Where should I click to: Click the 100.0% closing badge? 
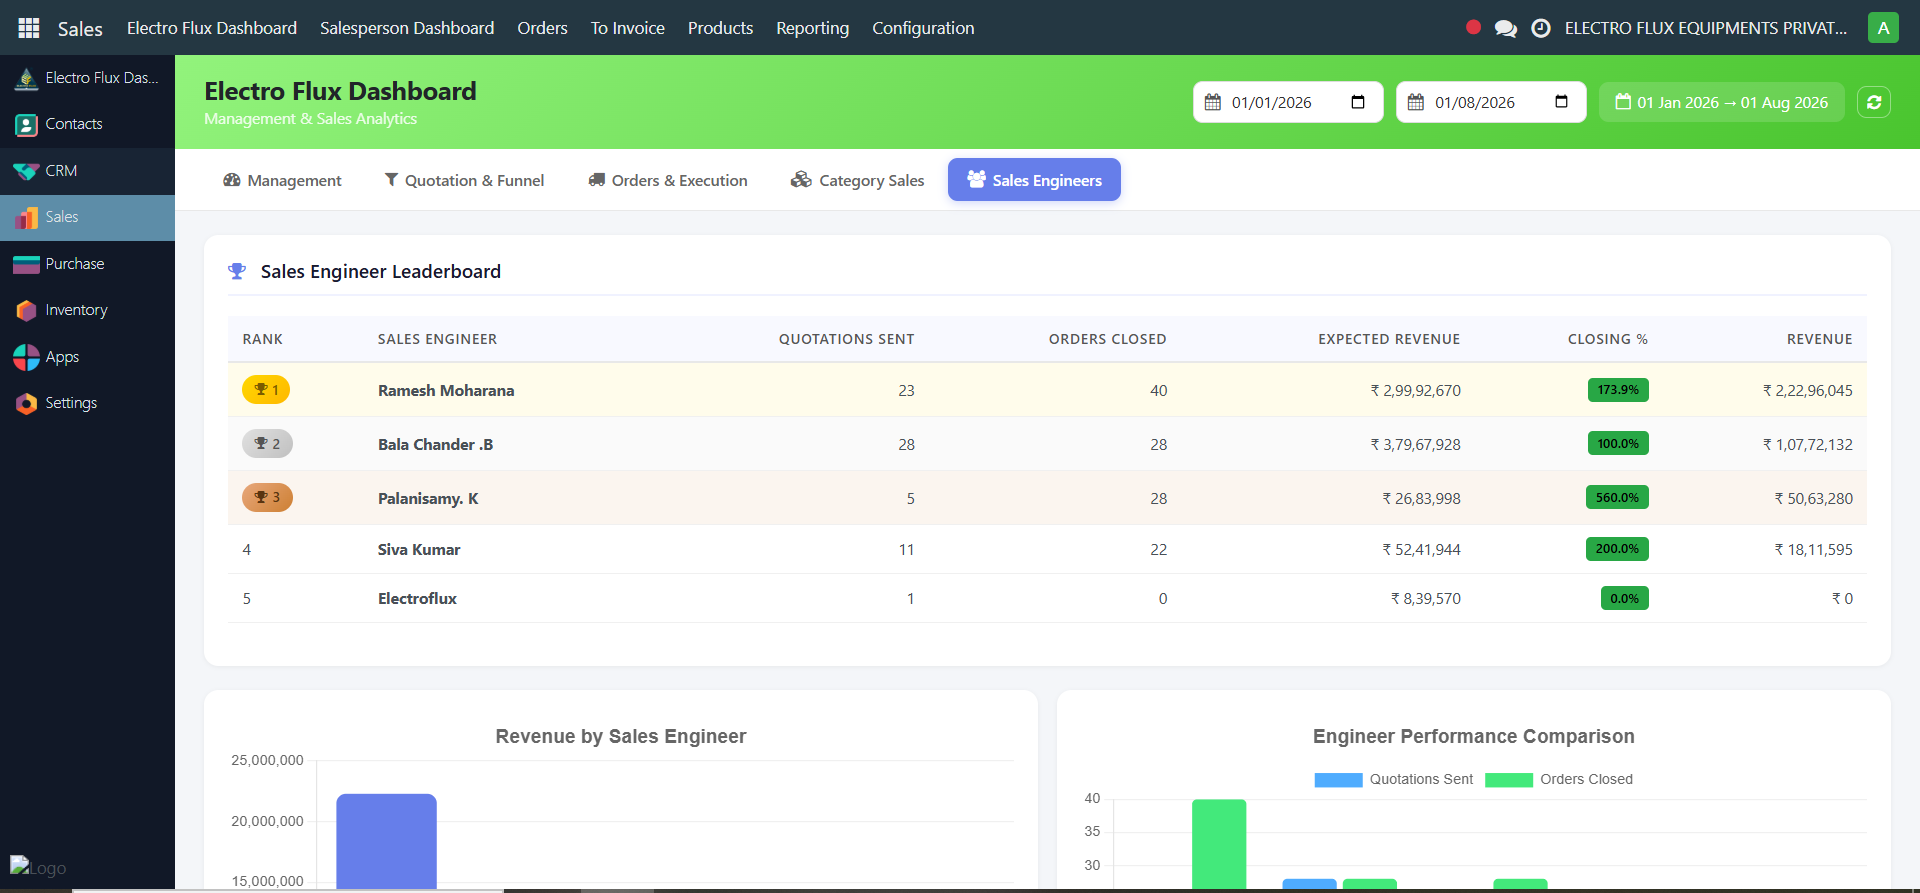coord(1618,443)
